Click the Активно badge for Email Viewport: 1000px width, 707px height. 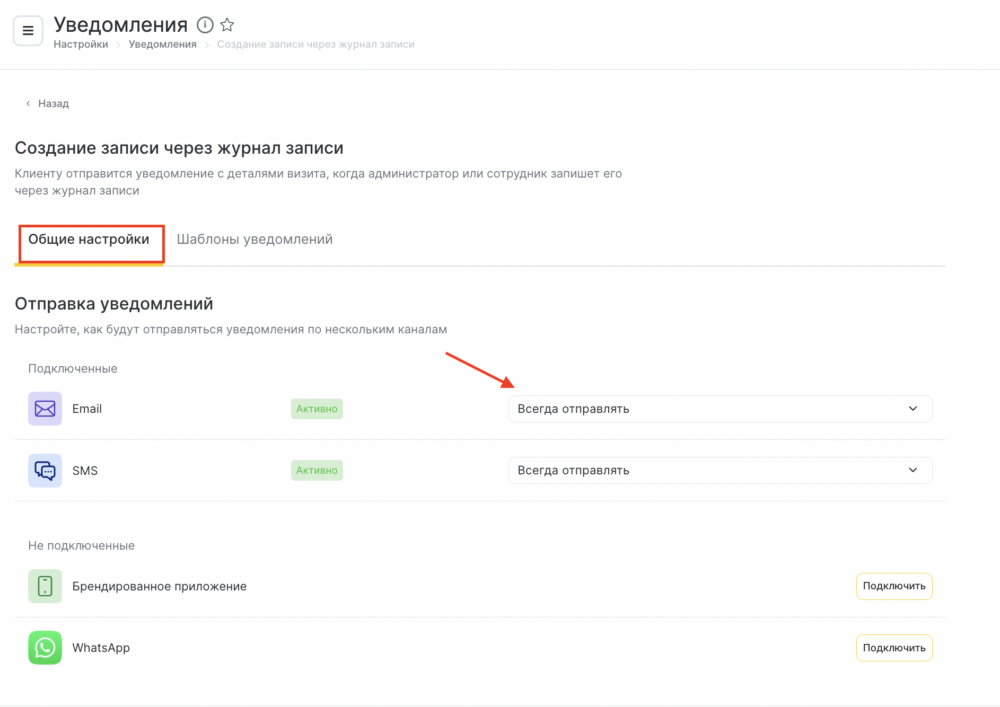click(317, 409)
